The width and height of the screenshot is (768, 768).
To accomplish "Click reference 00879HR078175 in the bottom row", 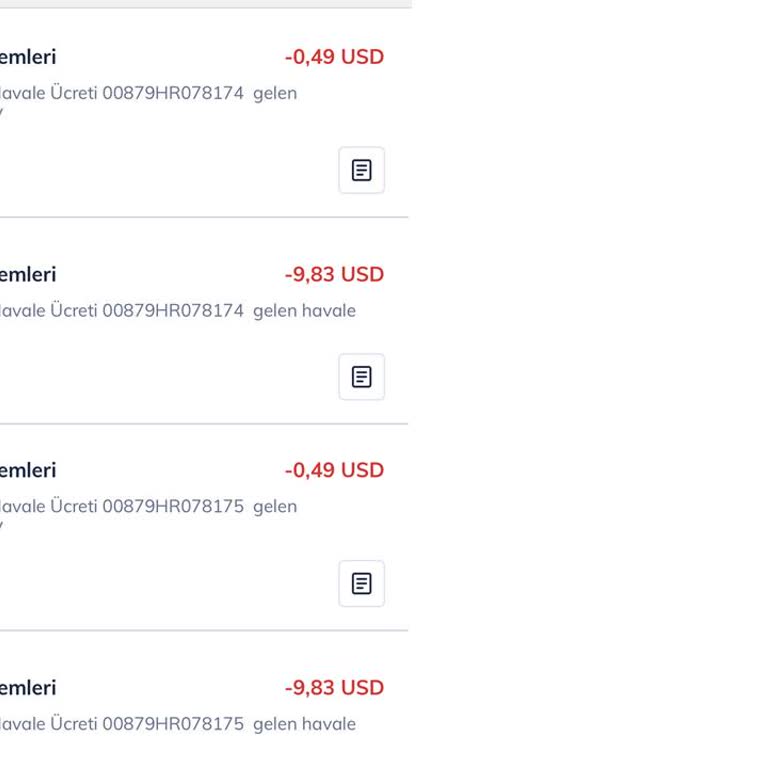I will point(172,724).
